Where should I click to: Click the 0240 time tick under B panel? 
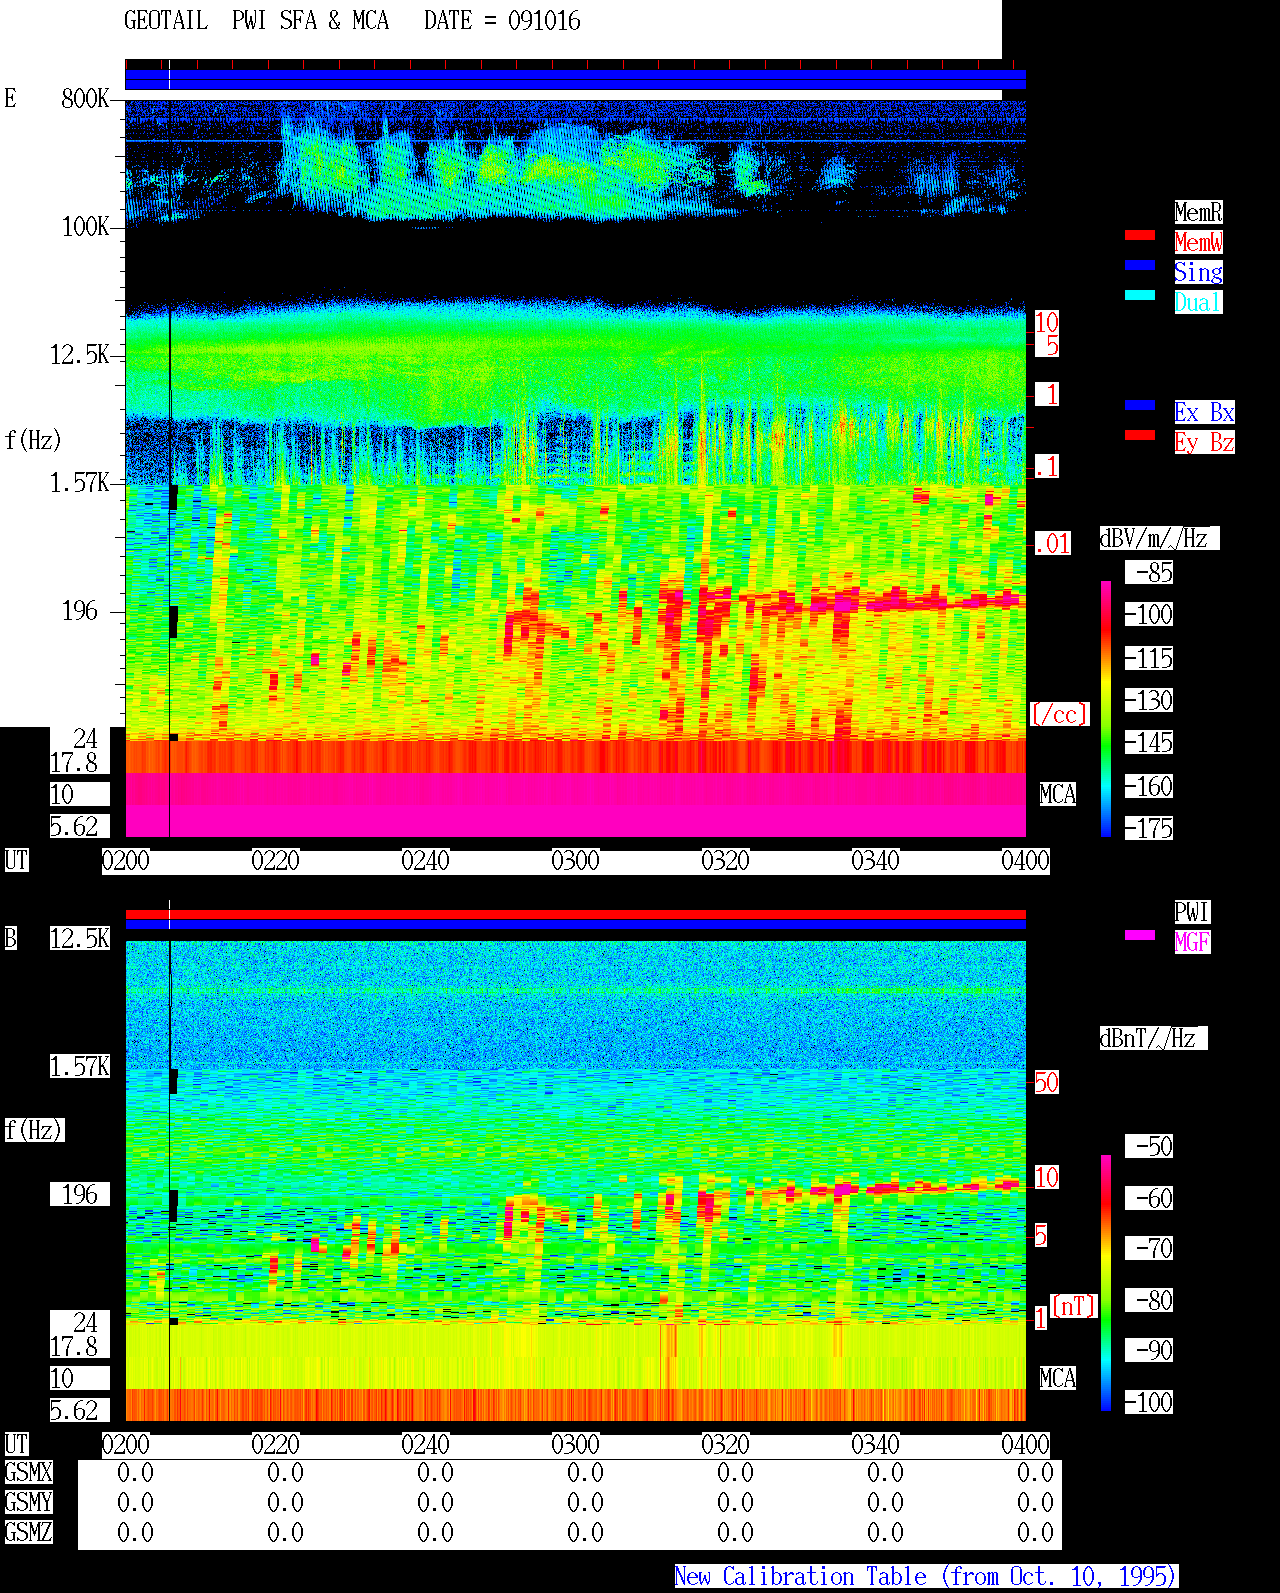point(426,1444)
